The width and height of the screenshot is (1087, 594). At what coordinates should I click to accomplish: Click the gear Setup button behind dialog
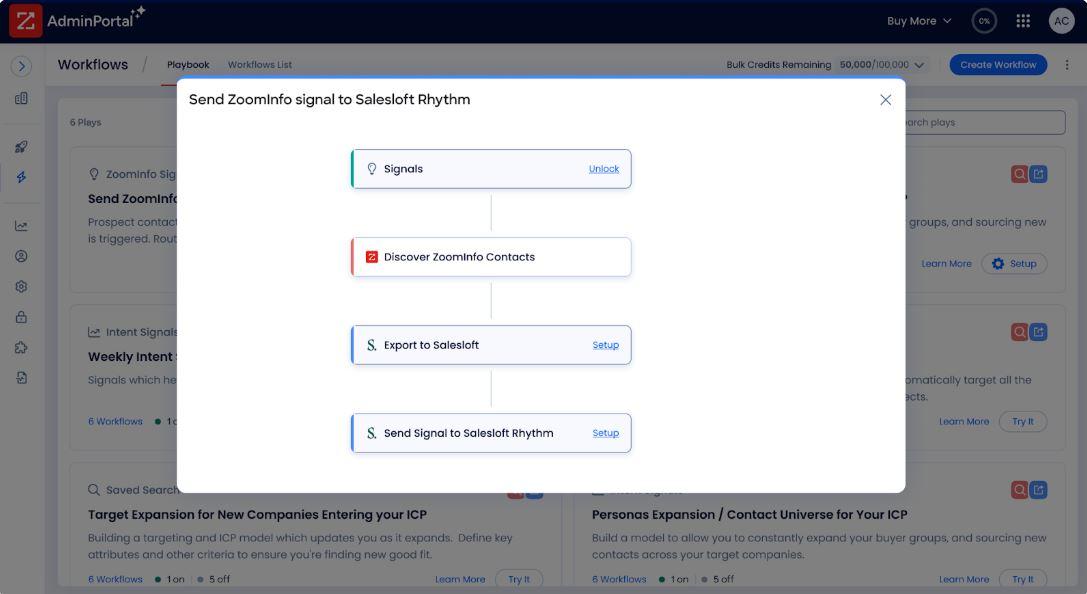pyautogui.click(x=1014, y=263)
